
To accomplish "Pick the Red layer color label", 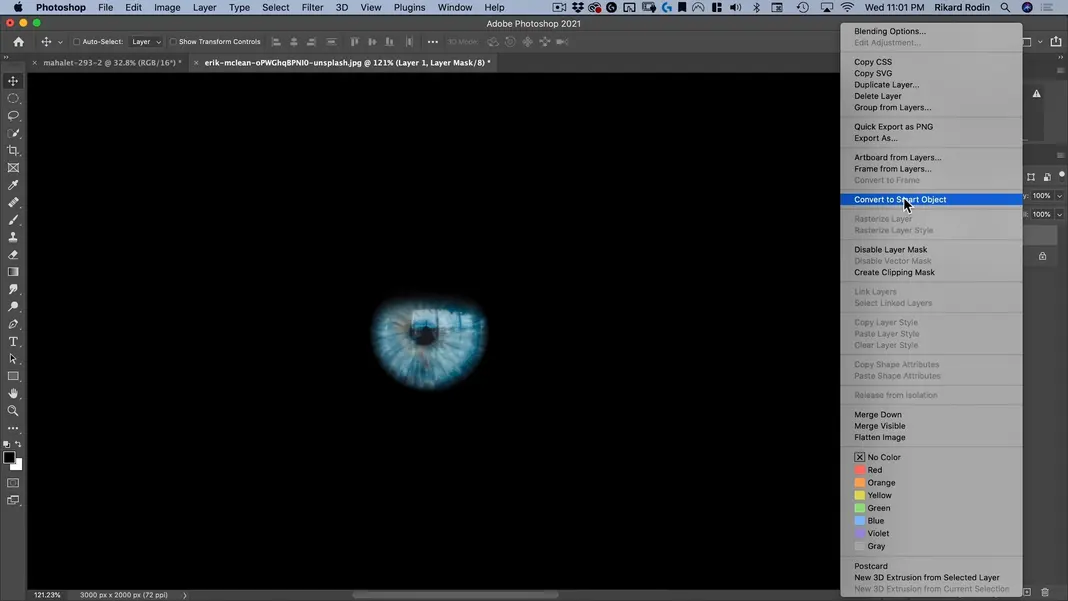I will click(x=868, y=470).
